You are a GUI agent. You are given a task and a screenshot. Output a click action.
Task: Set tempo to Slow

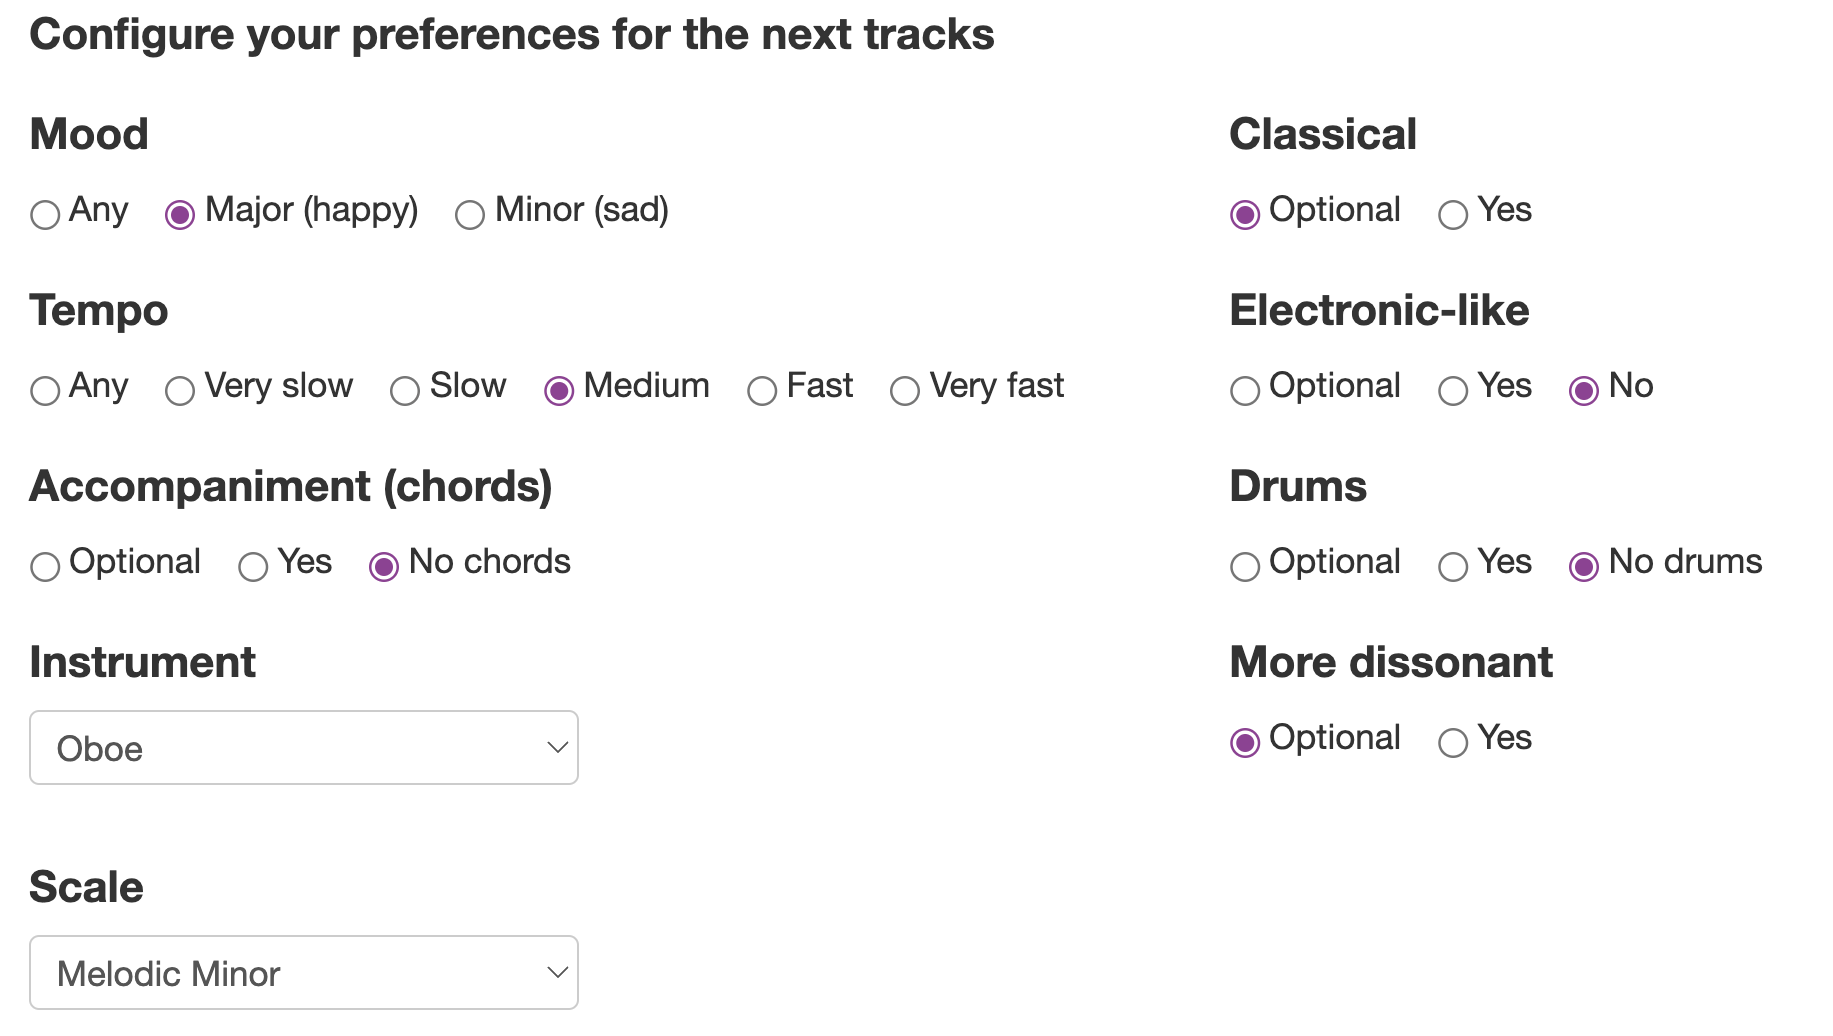click(x=405, y=391)
